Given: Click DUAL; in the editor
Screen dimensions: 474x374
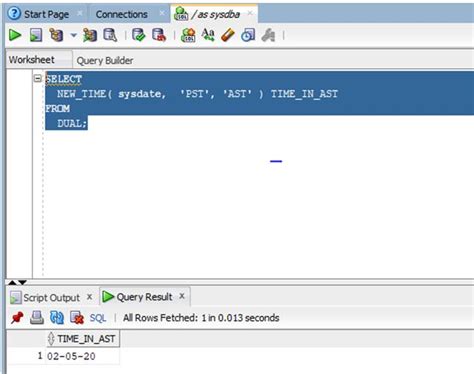Looking at the screenshot, I should 72,124.
